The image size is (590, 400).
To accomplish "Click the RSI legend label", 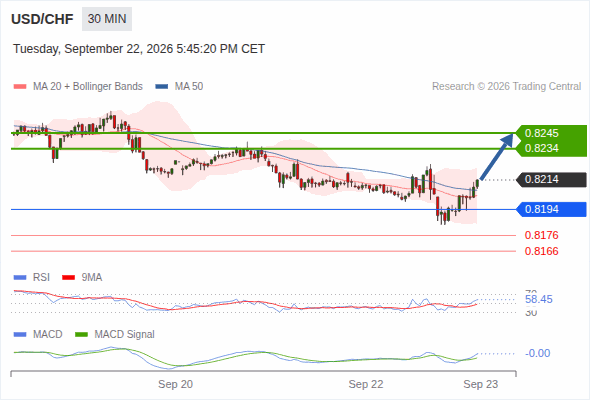I will pos(41,278).
